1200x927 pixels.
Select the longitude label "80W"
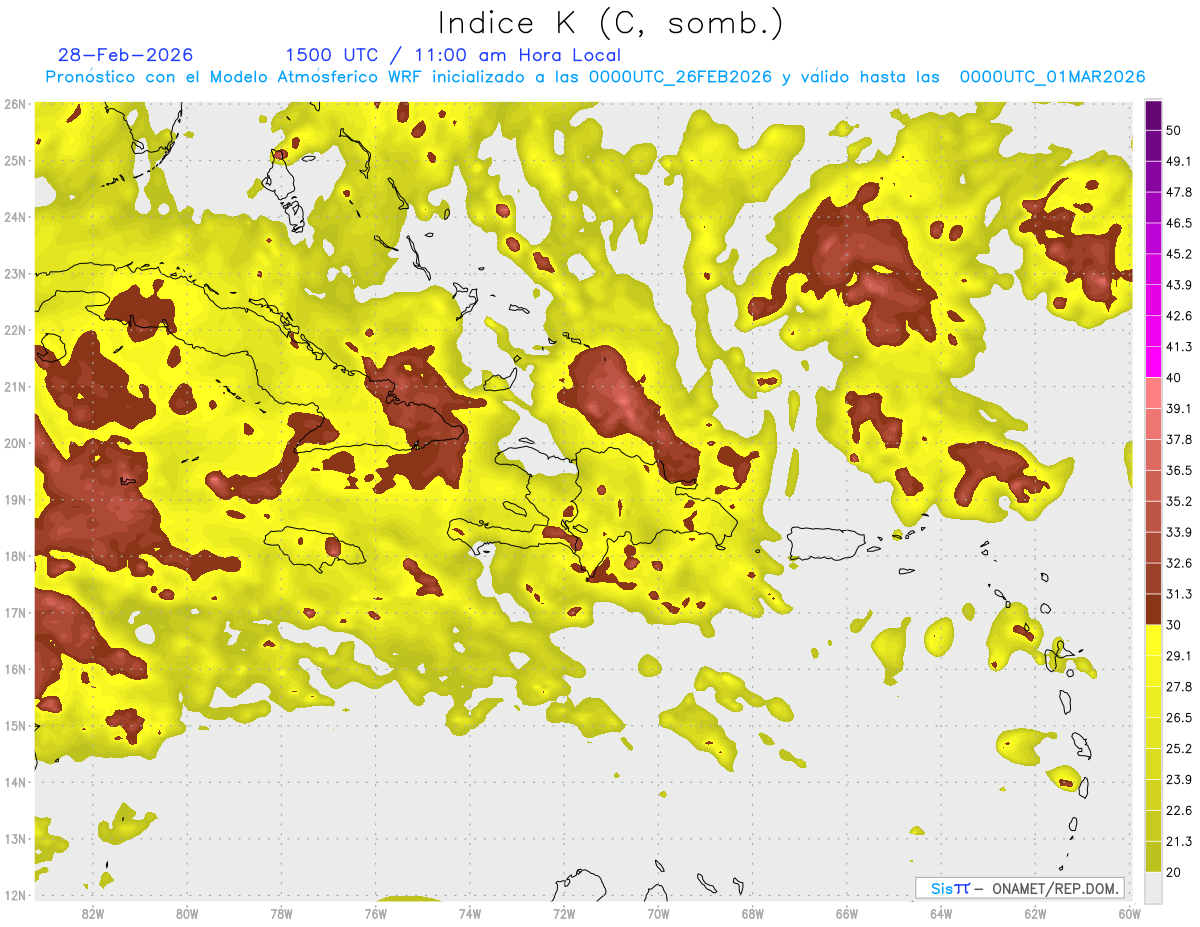187,914
